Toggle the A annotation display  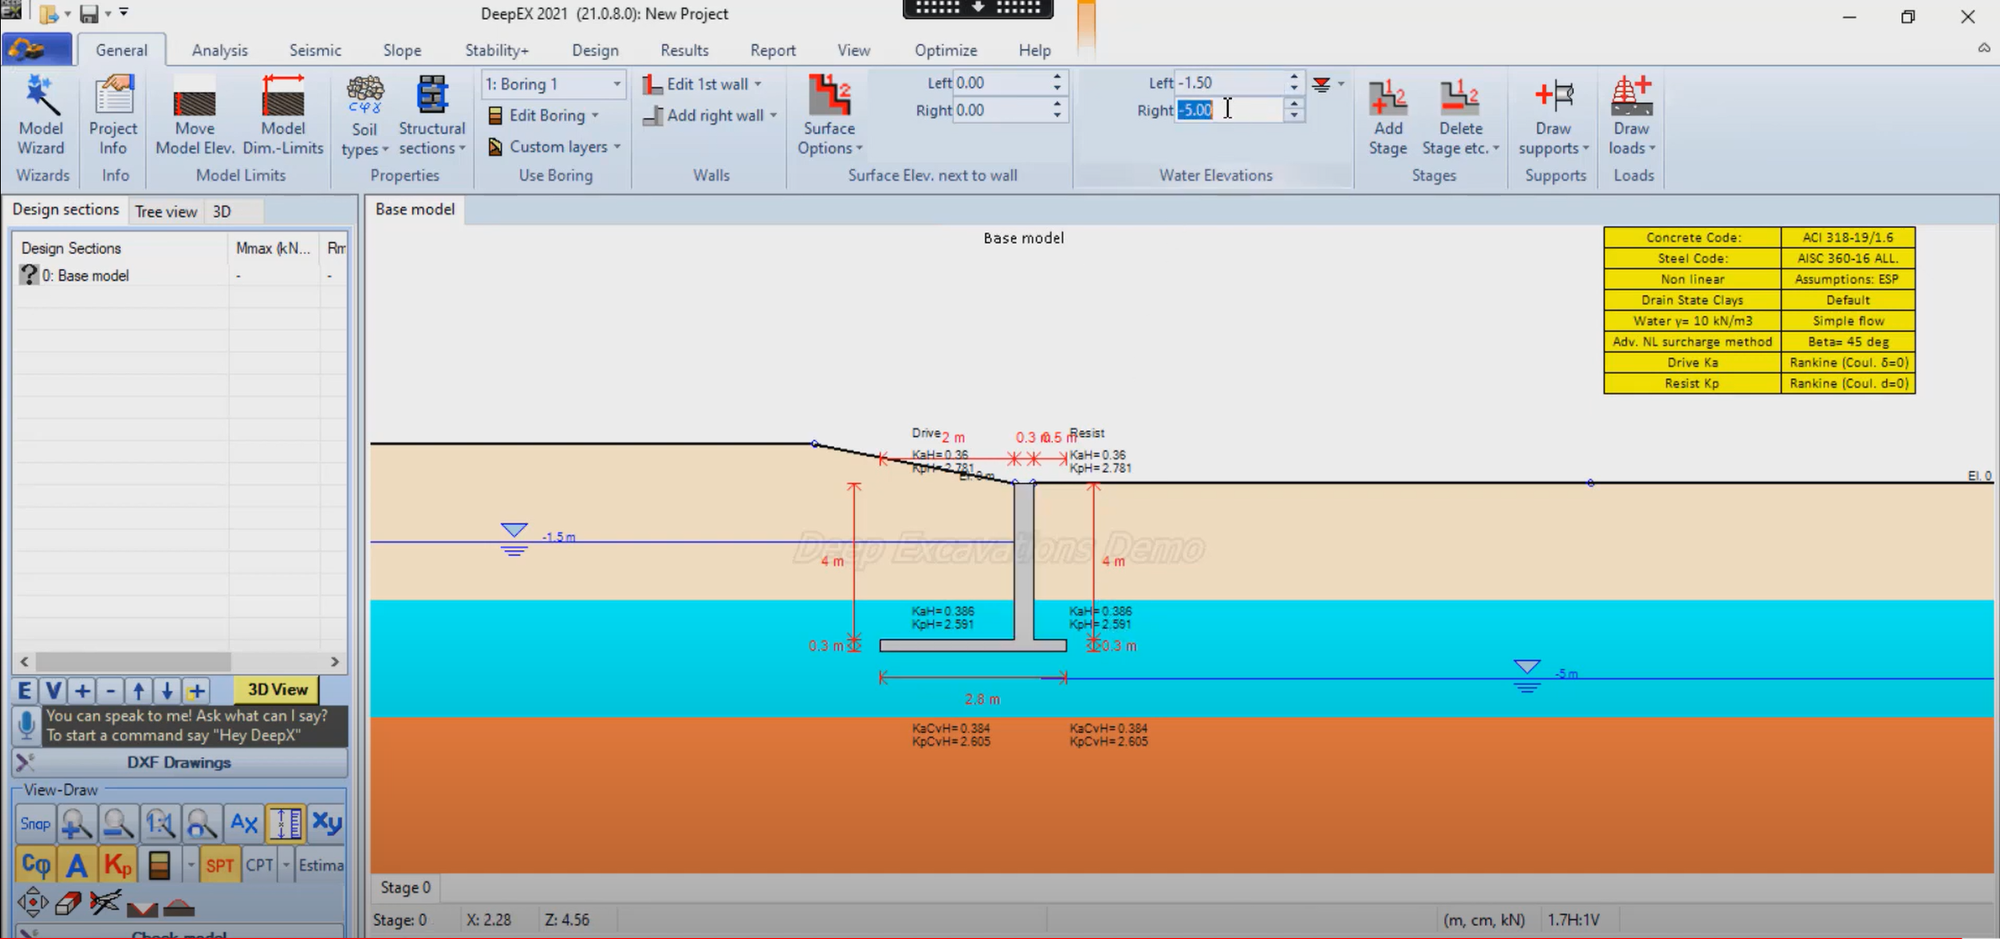click(76, 865)
